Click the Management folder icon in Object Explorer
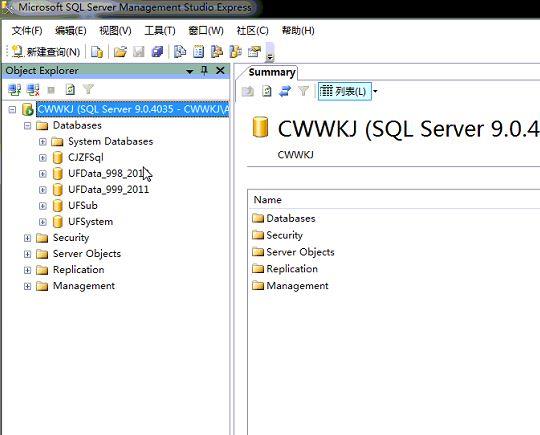The image size is (540, 435). tap(42, 286)
